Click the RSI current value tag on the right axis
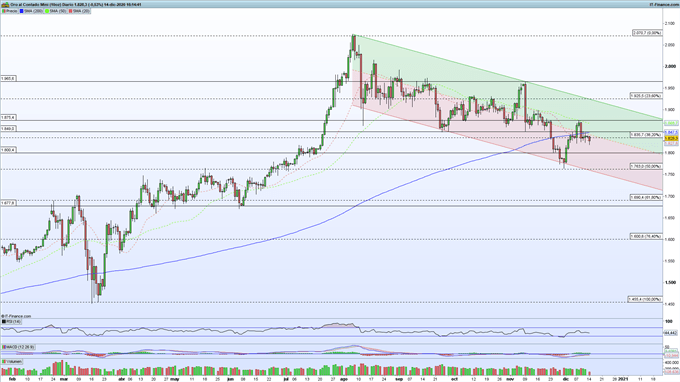The width and height of the screenshot is (680, 382). (x=671, y=333)
